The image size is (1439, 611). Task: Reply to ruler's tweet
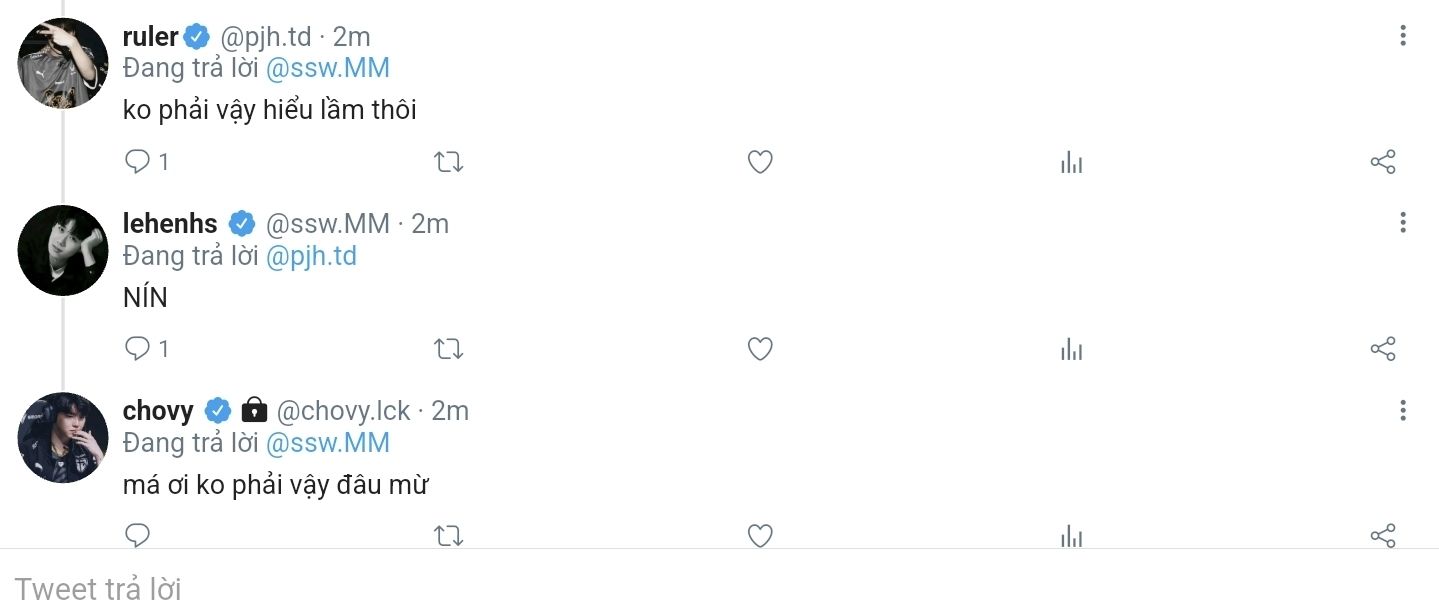point(138,162)
